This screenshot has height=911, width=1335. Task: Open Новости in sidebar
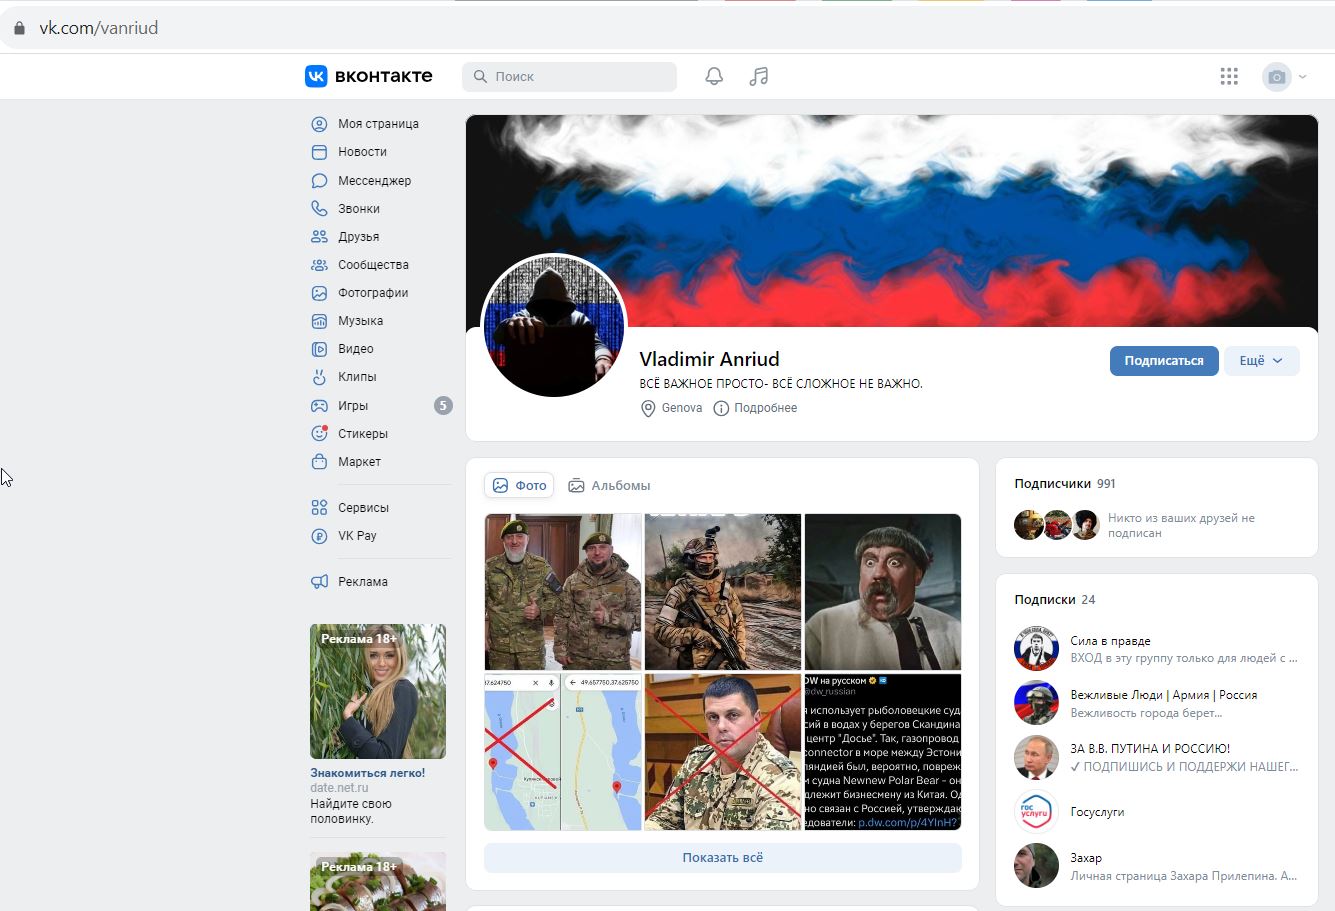tap(362, 152)
